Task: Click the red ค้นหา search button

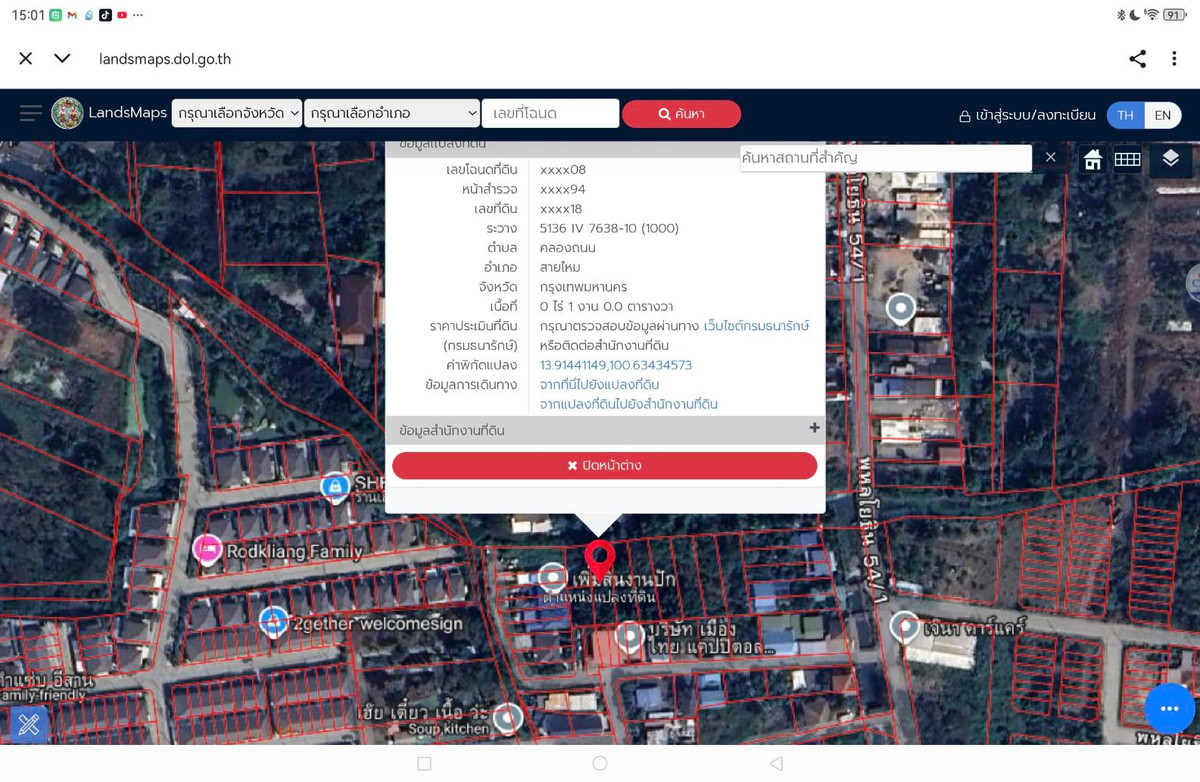Action: [x=681, y=114]
